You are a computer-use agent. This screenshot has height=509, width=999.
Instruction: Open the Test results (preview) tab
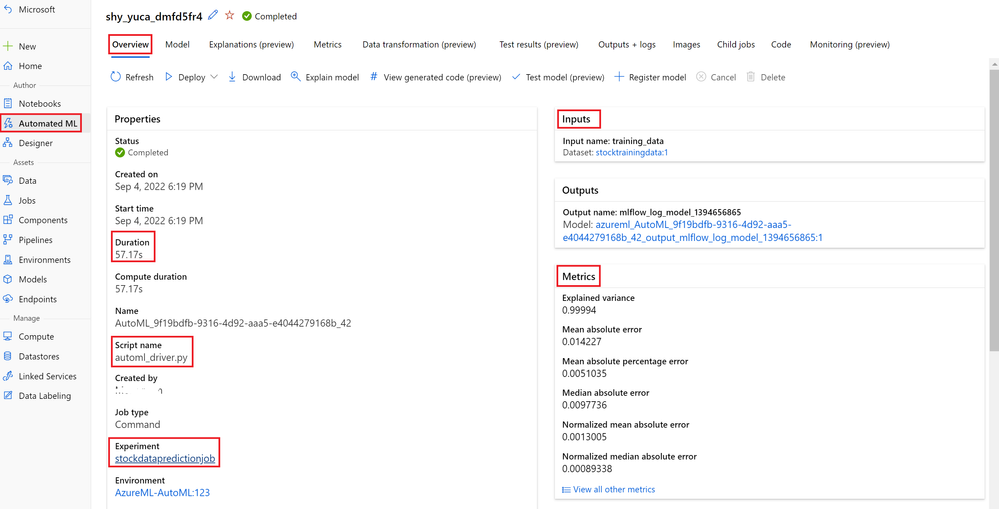tap(539, 45)
